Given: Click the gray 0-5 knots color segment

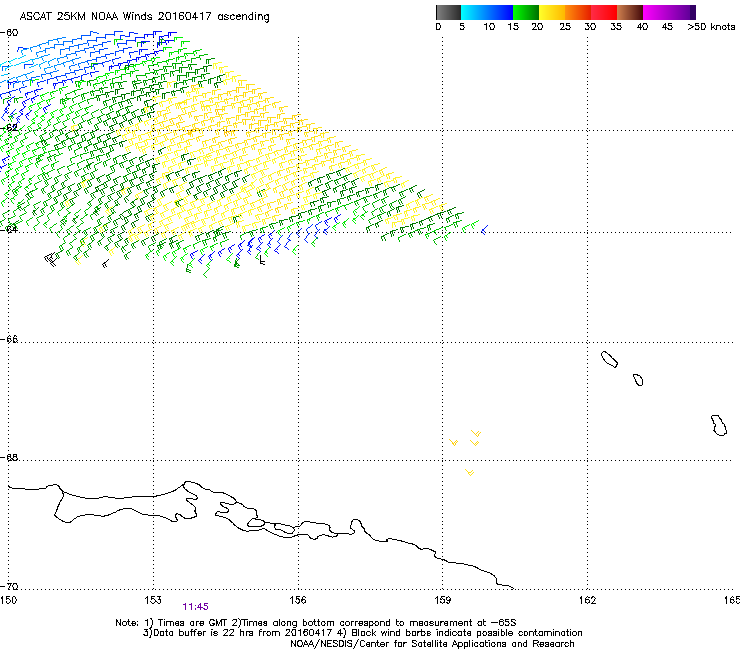Looking at the screenshot, I should coord(448,12).
